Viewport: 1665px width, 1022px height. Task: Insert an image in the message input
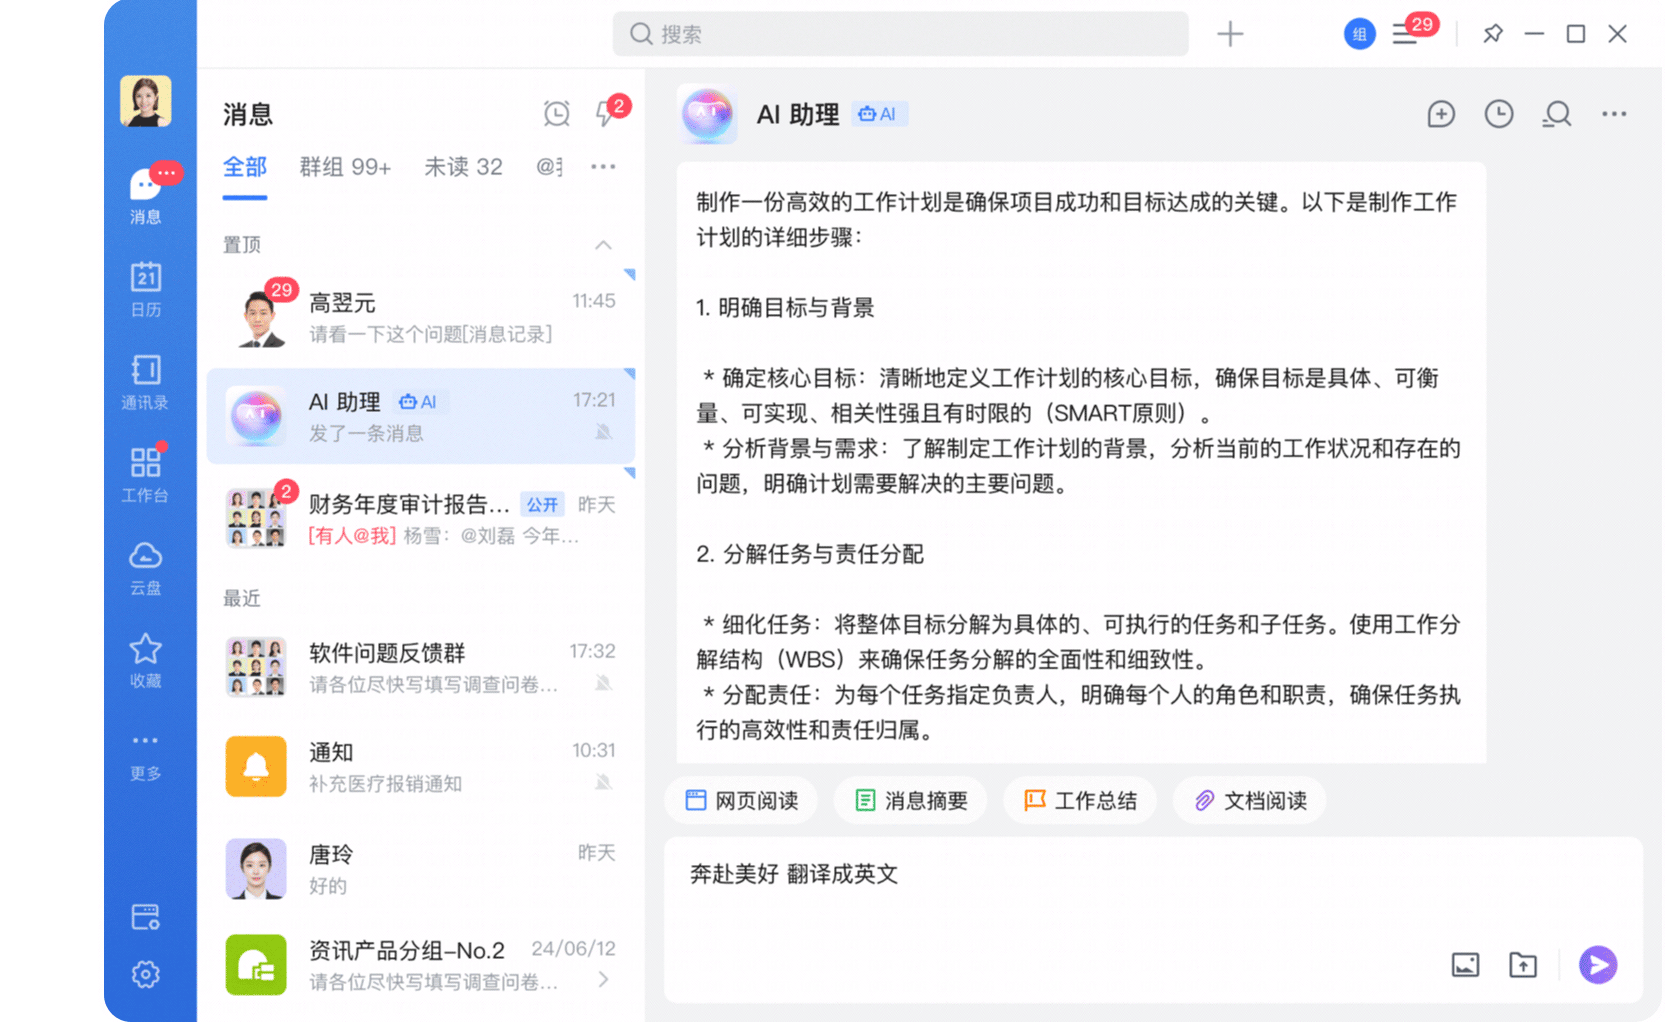click(1465, 965)
